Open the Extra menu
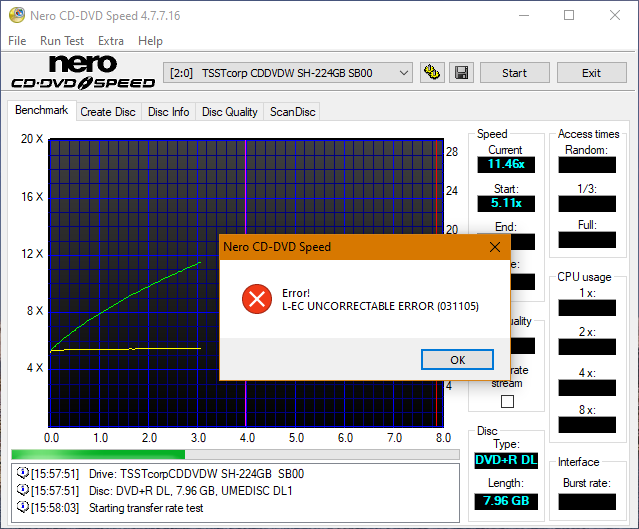 click(x=111, y=41)
